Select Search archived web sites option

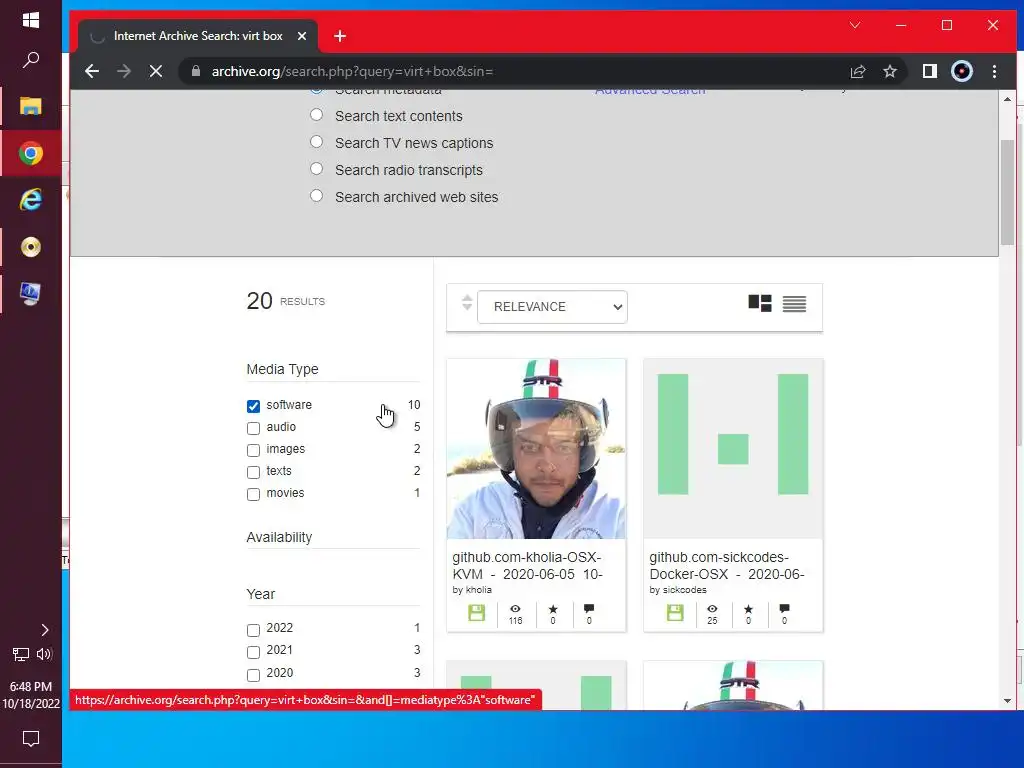(316, 195)
